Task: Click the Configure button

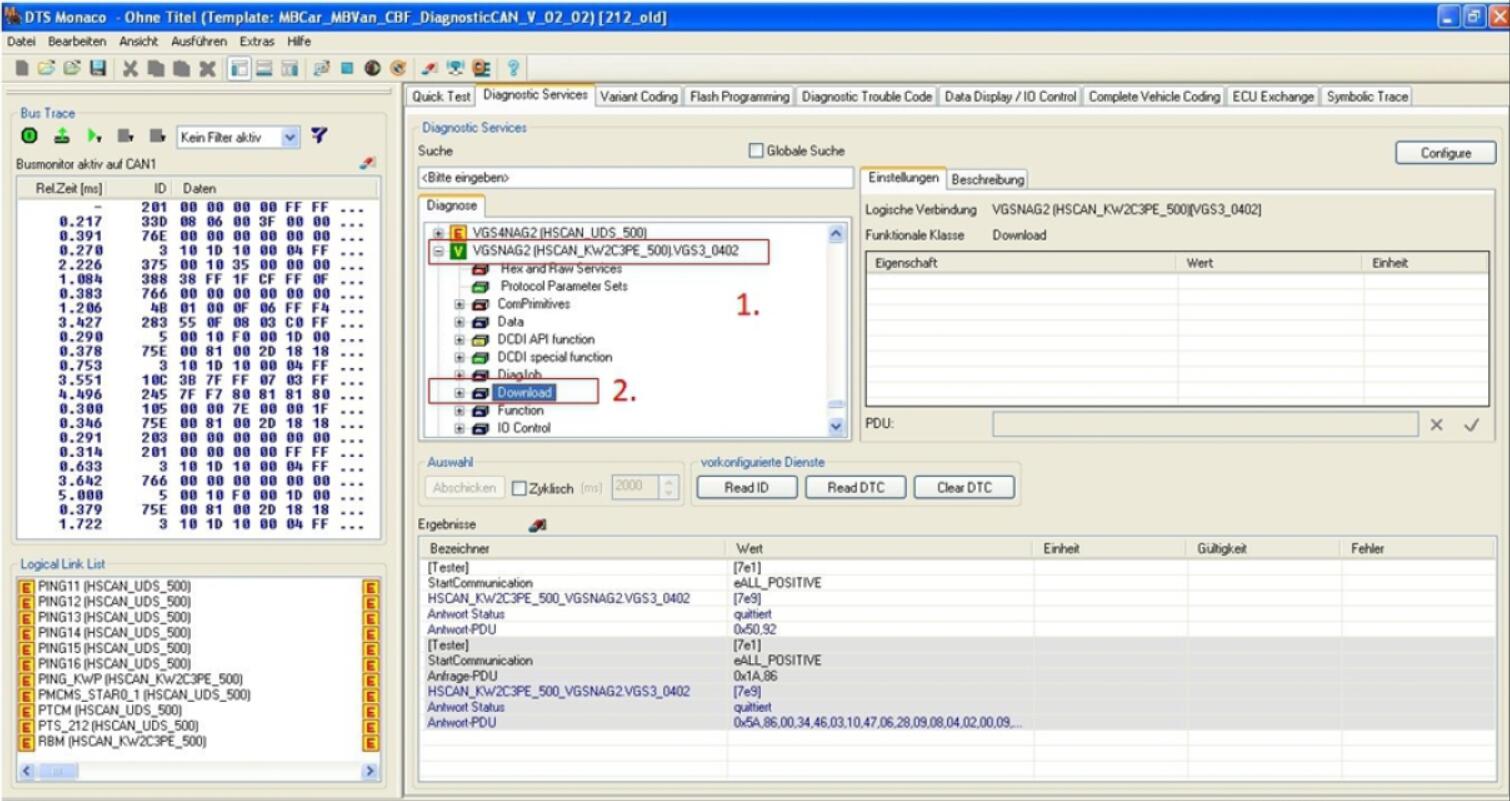Action: pyautogui.click(x=1446, y=153)
